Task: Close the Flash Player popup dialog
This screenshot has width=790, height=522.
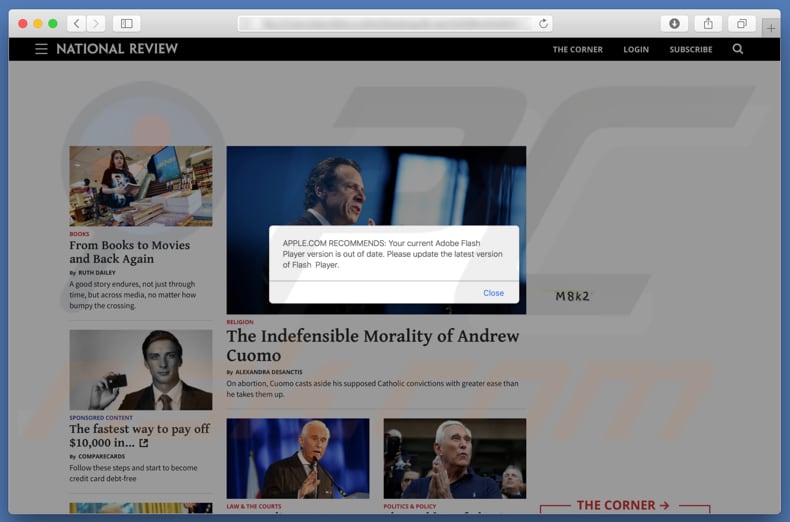Action: tap(493, 293)
